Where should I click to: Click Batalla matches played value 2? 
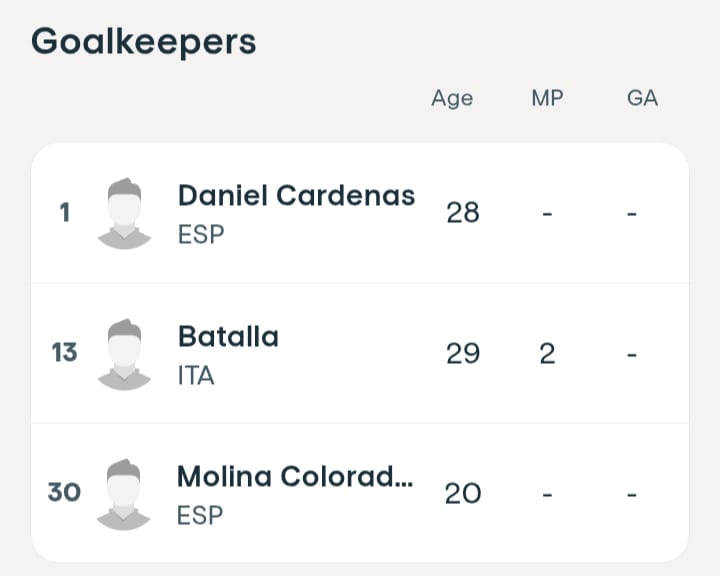[547, 353]
